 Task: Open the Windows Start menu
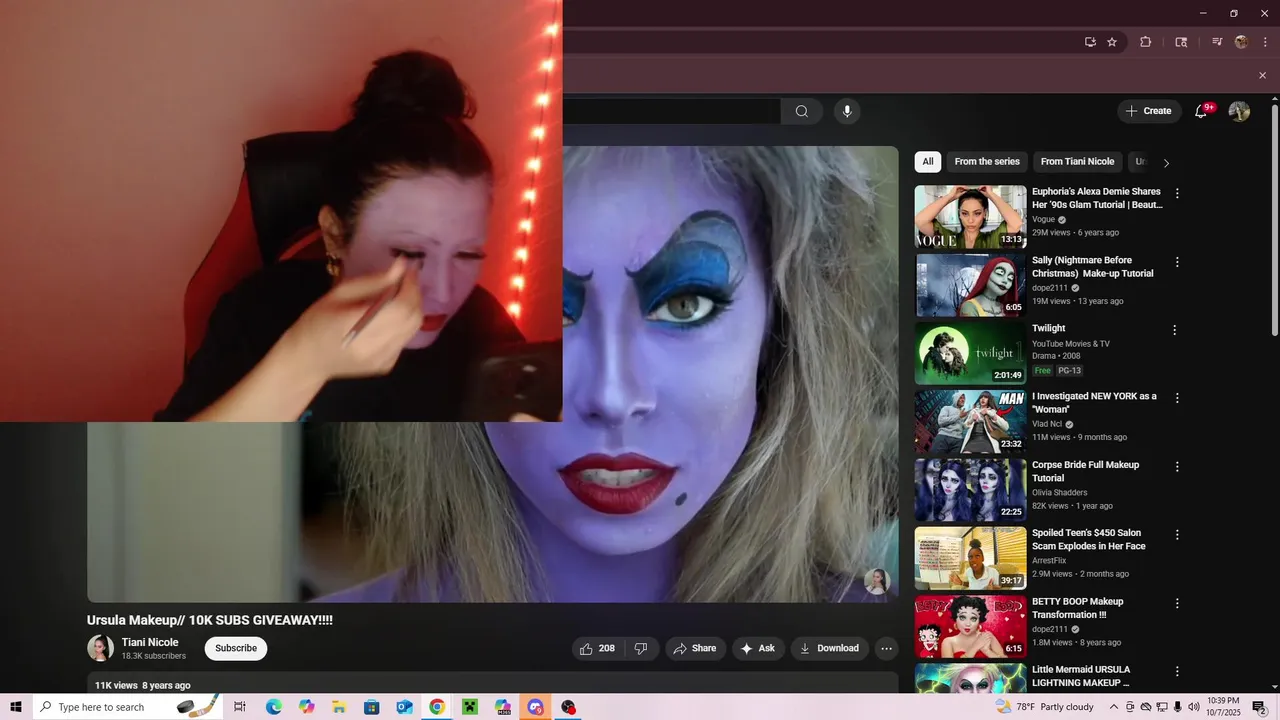pyautogui.click(x=15, y=707)
